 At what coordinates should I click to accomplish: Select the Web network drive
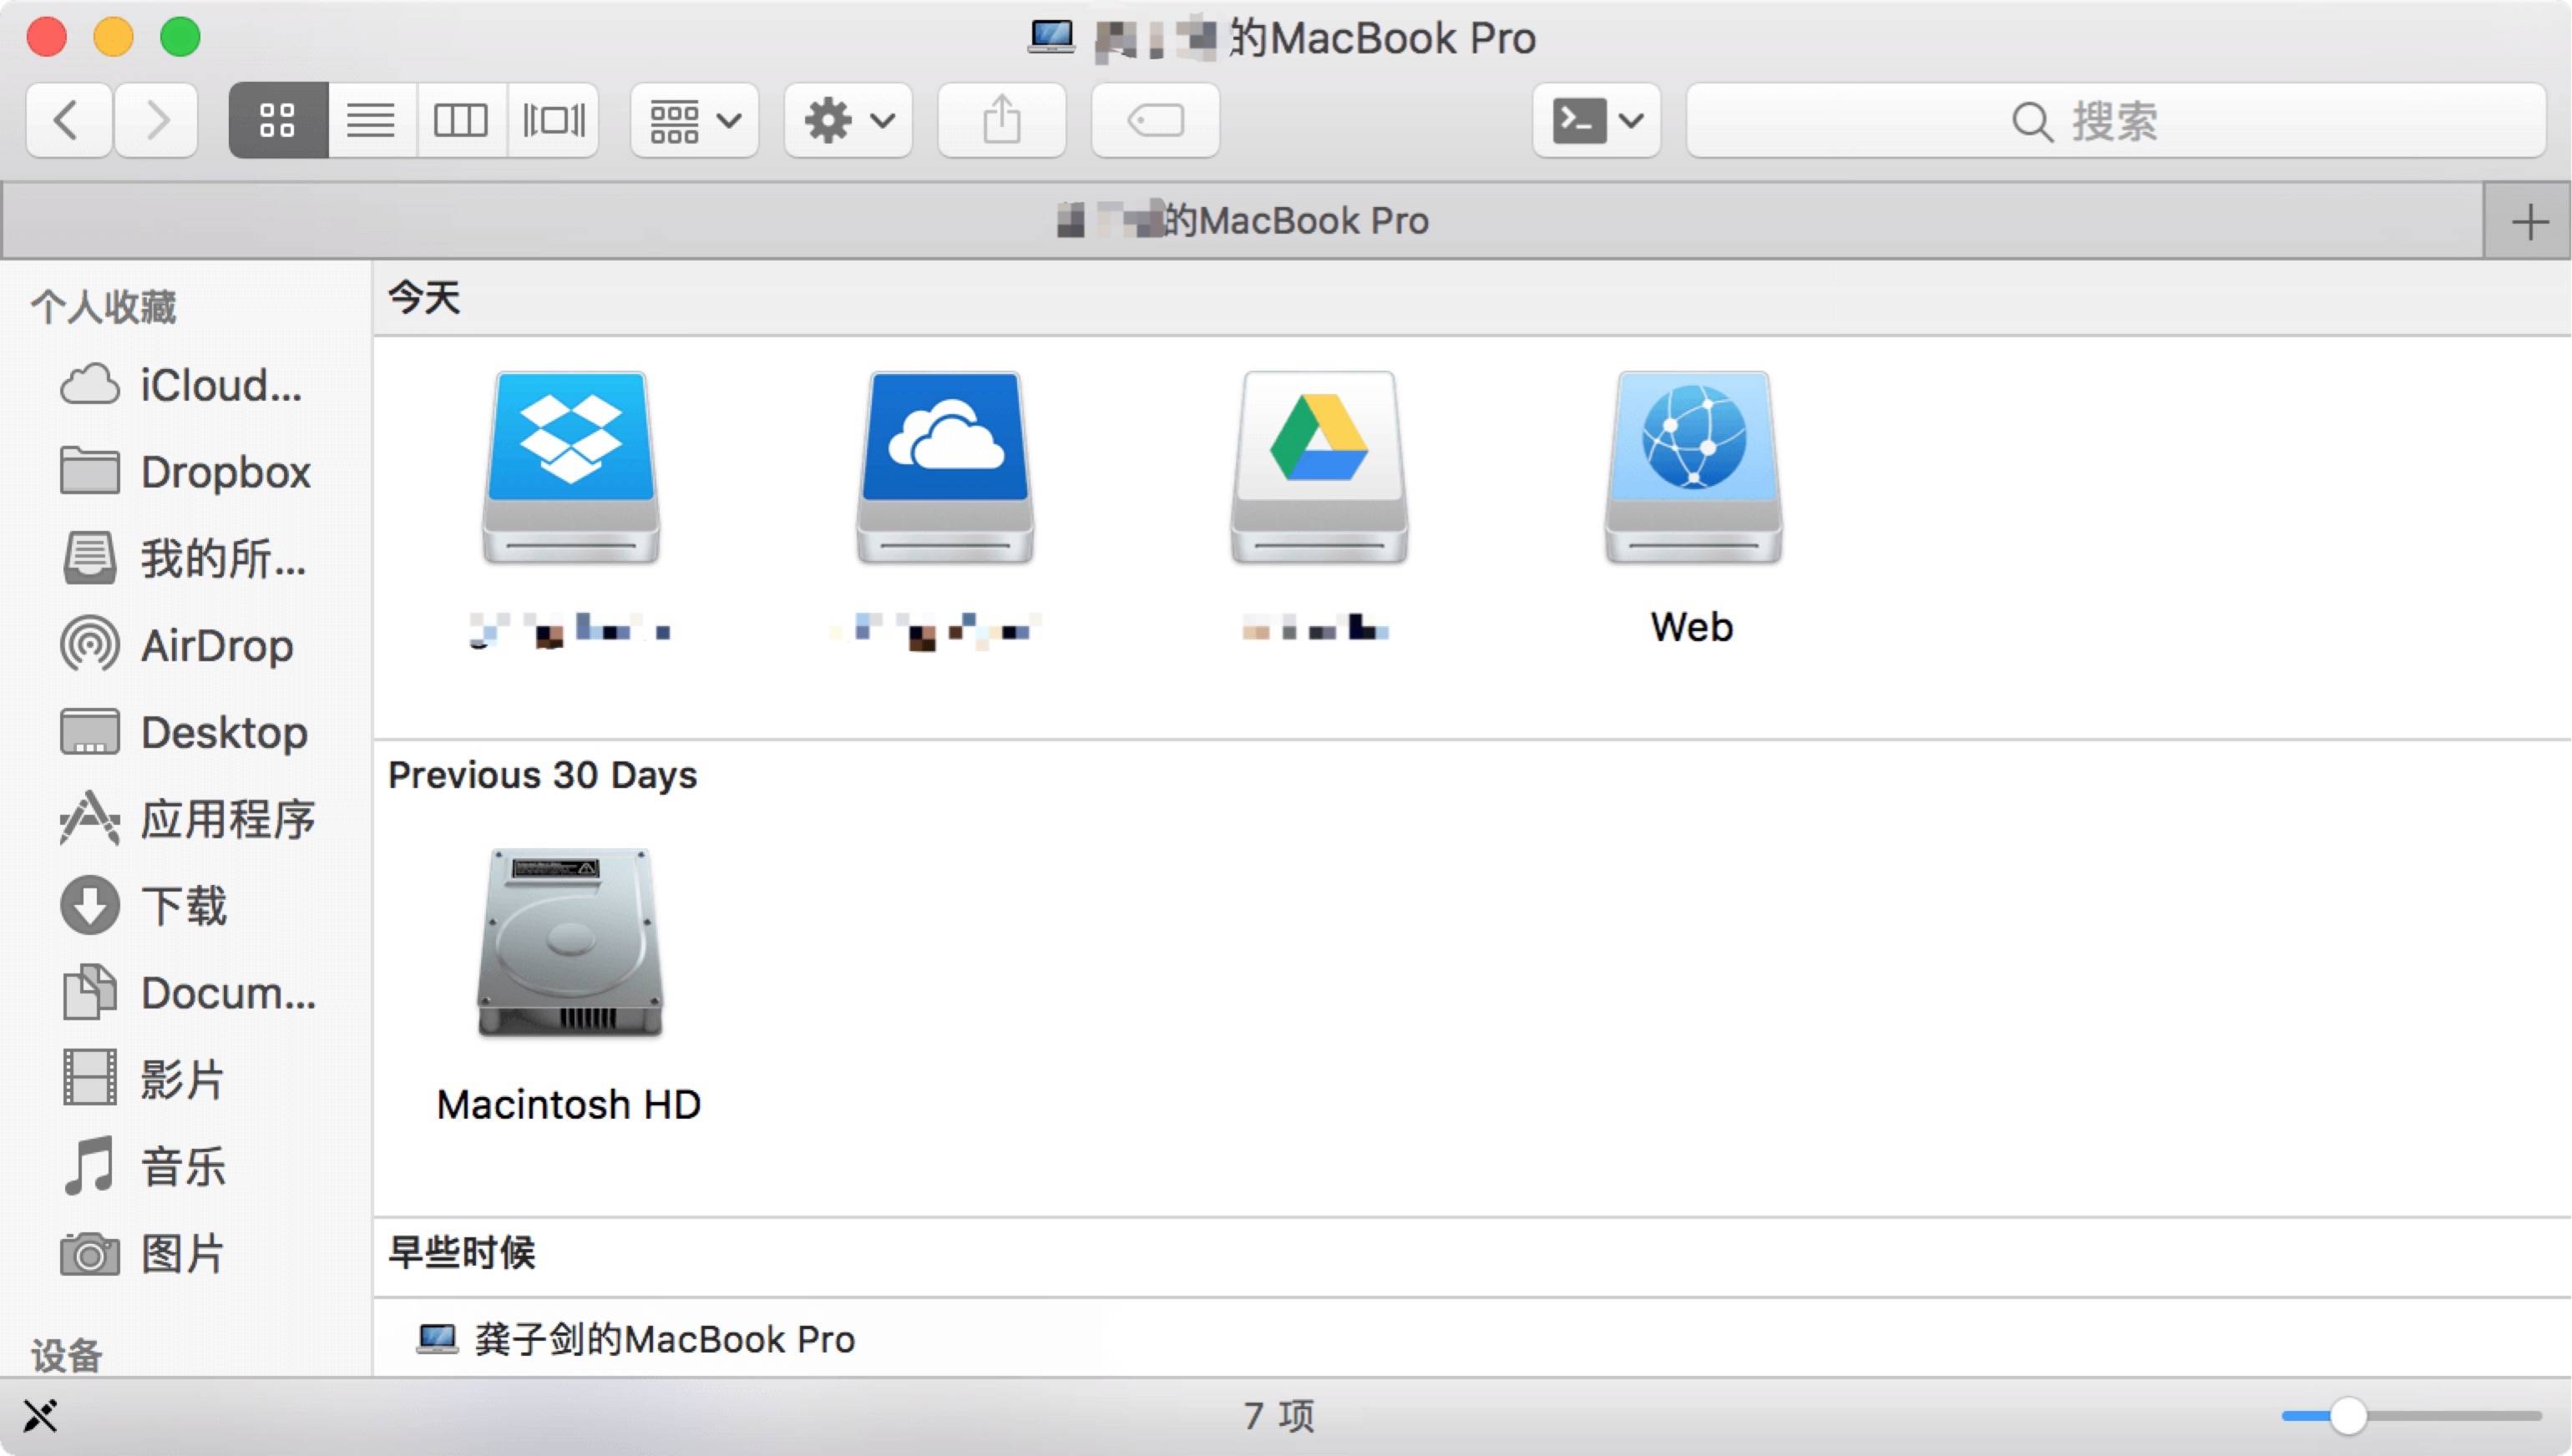pos(1693,467)
